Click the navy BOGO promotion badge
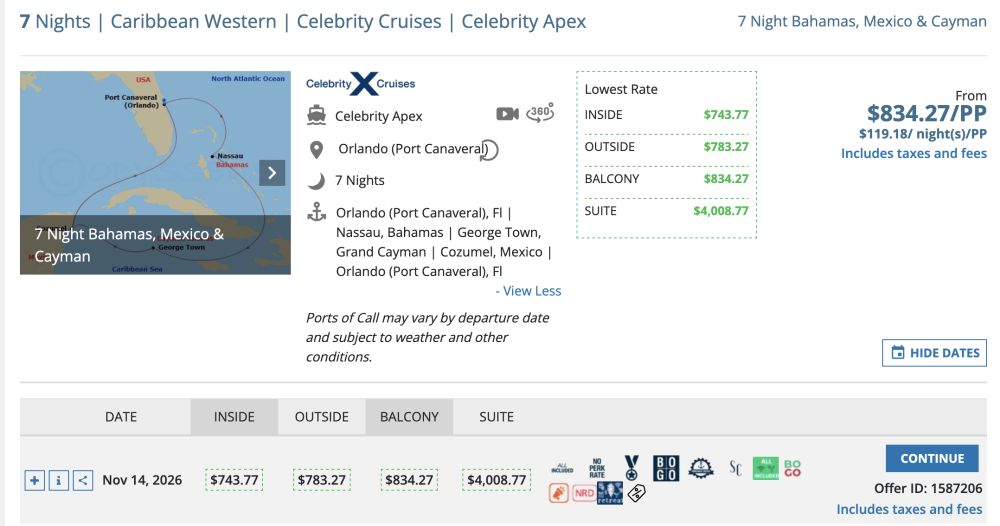The image size is (1000, 526). tap(666, 468)
